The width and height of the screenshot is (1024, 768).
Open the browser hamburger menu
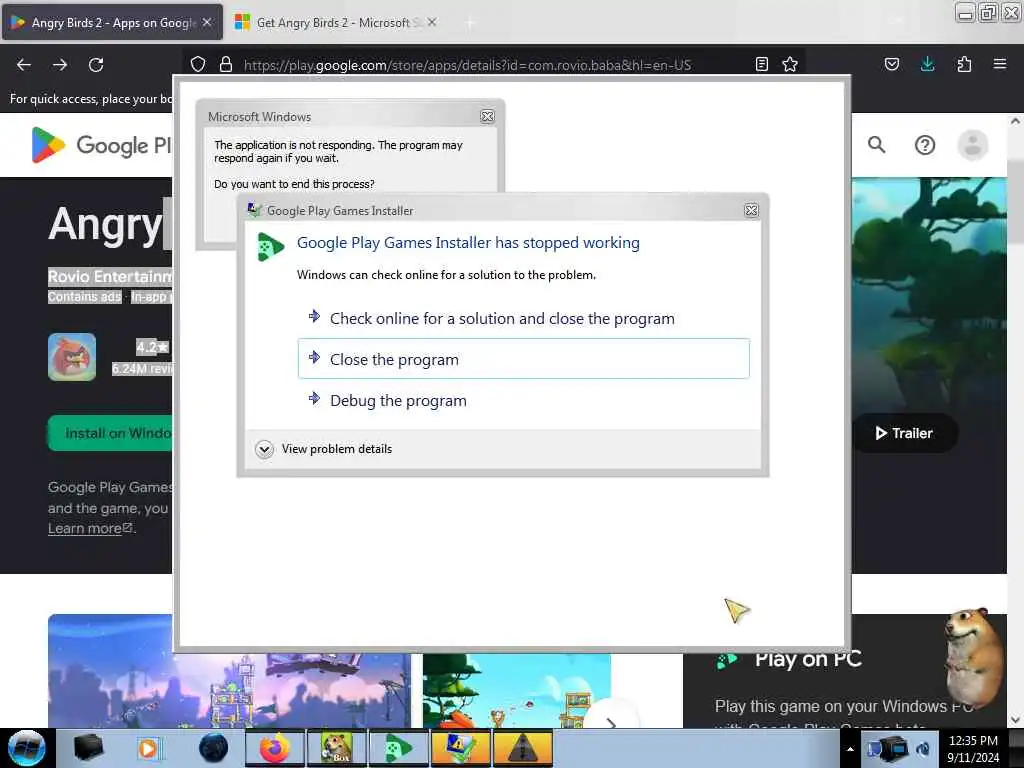pos(1000,64)
